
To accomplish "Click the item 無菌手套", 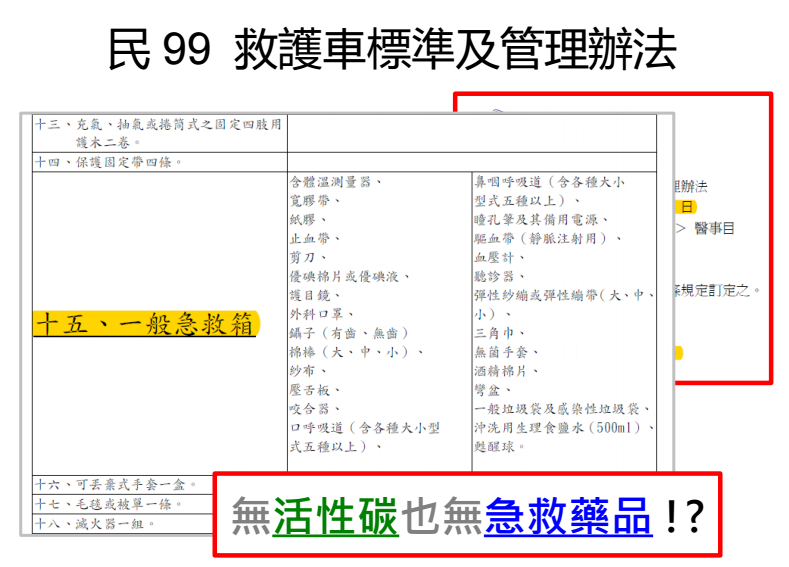I will (502, 352).
